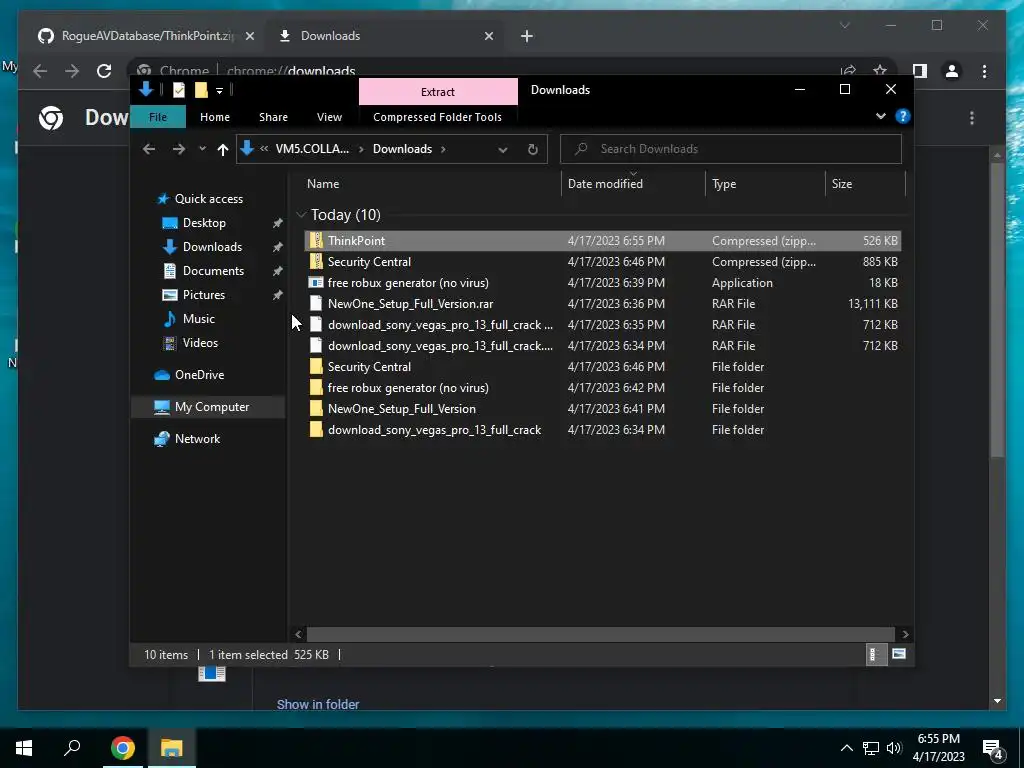The width and height of the screenshot is (1024, 768).
Task: Select Security Central zip file icon
Action: point(316,261)
